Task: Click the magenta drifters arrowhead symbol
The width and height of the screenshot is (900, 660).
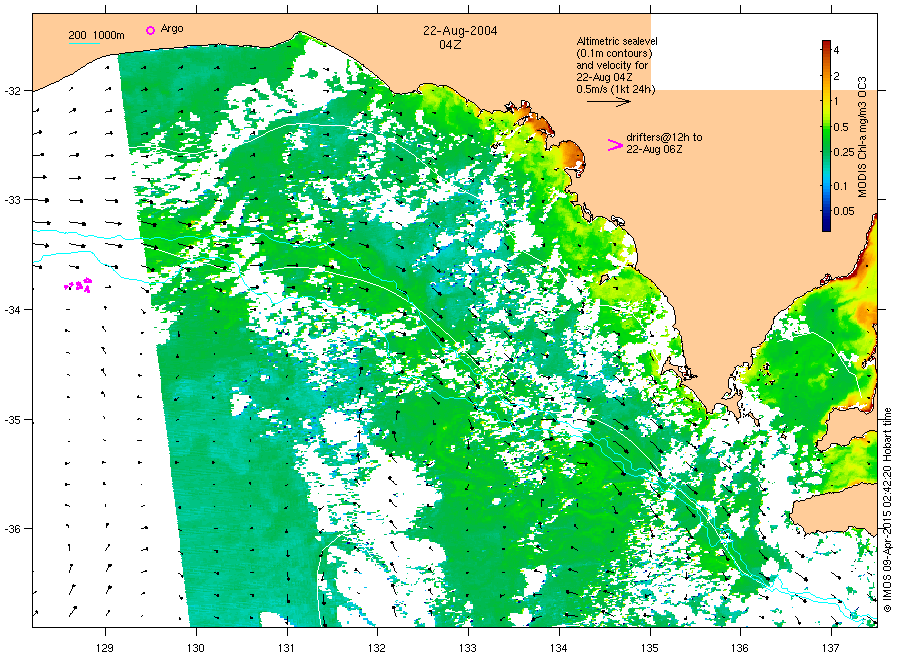Action: [x=615, y=145]
